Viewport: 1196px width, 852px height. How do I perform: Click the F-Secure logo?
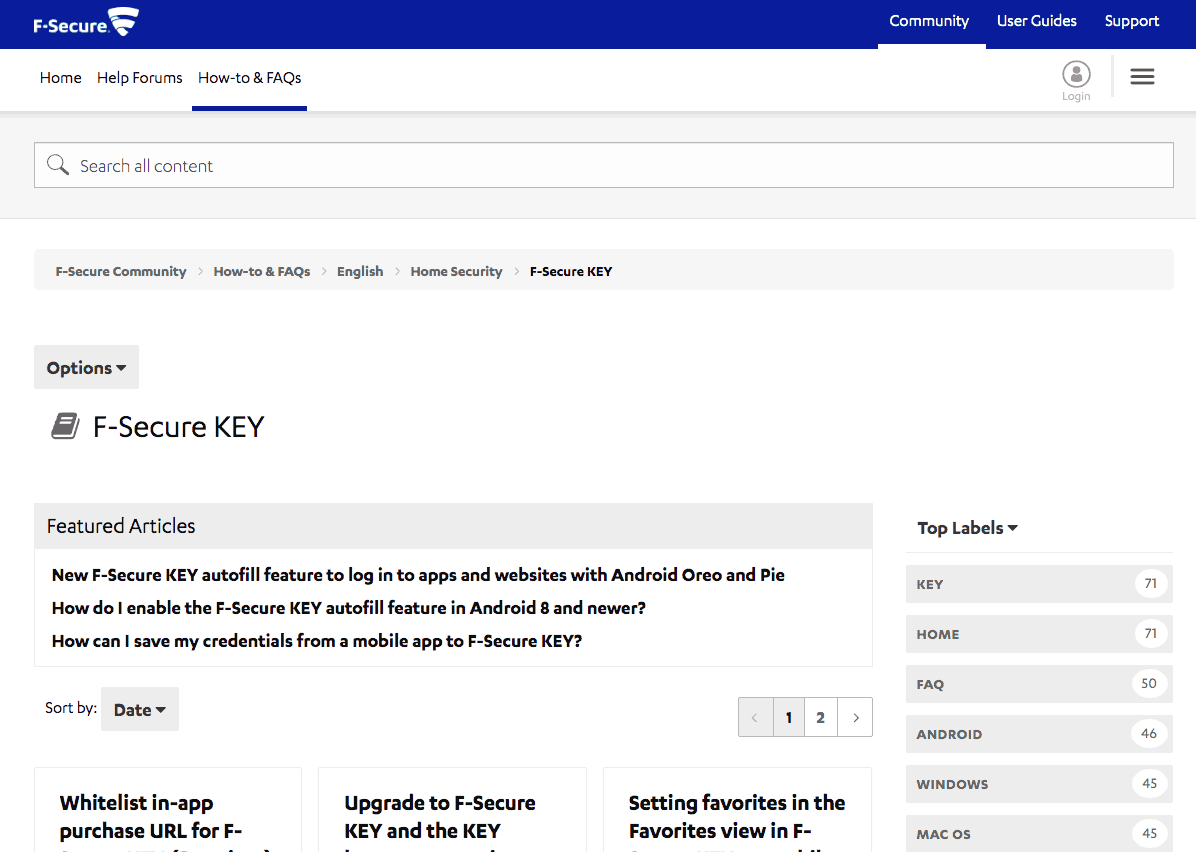85,21
